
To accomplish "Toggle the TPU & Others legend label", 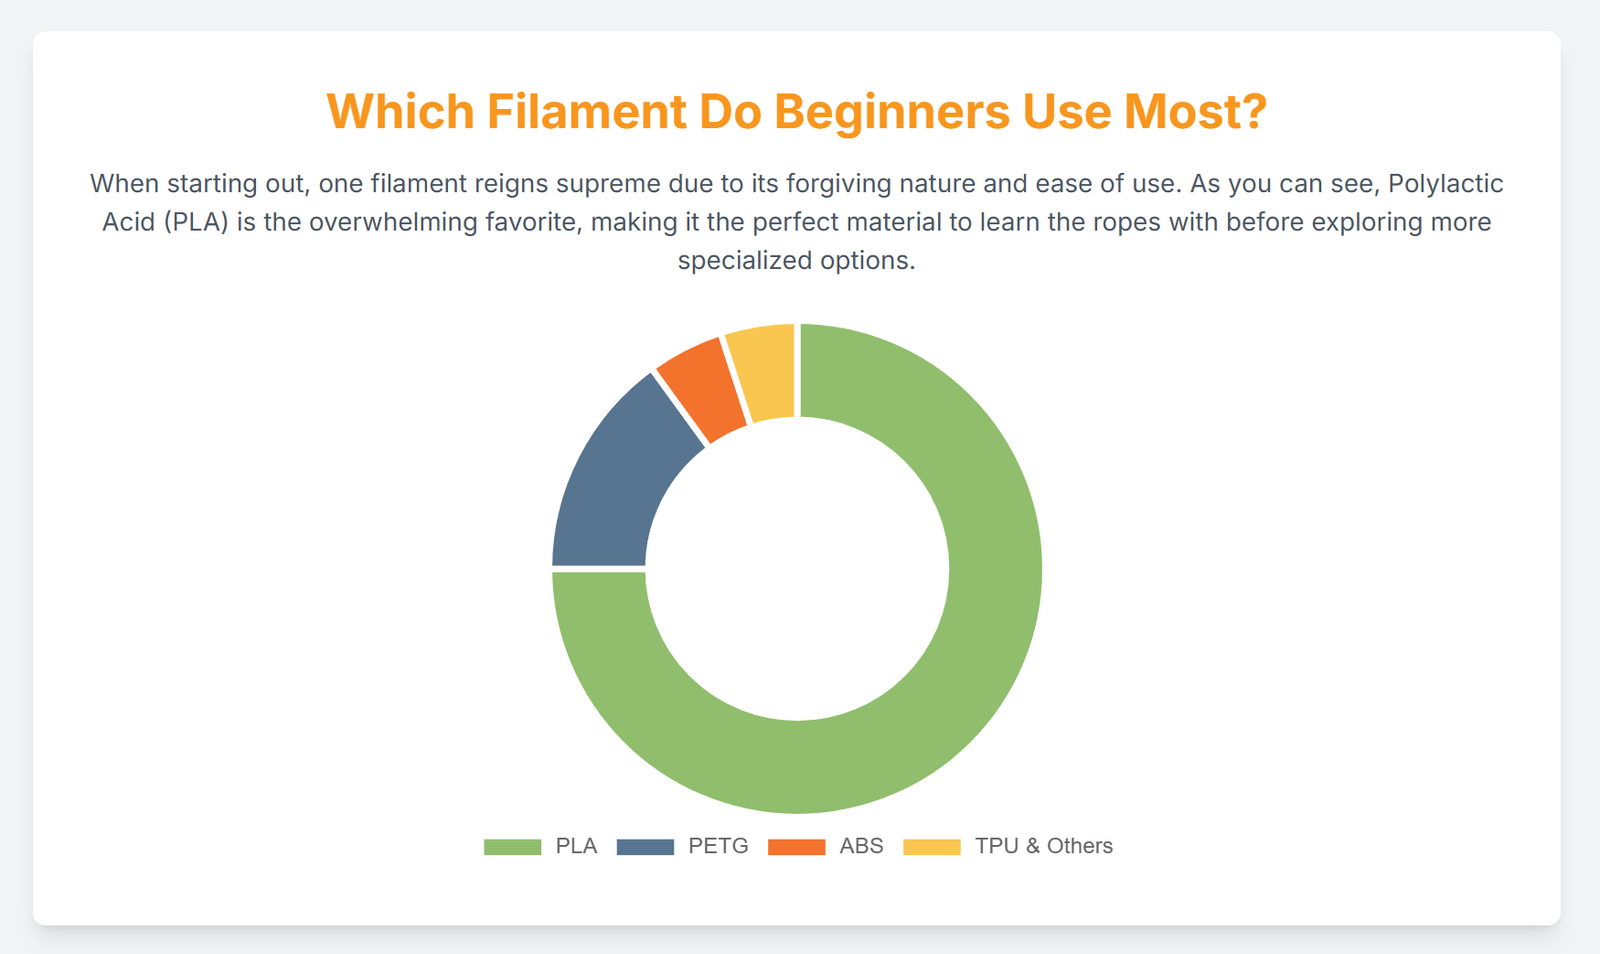I will (x=1043, y=846).
